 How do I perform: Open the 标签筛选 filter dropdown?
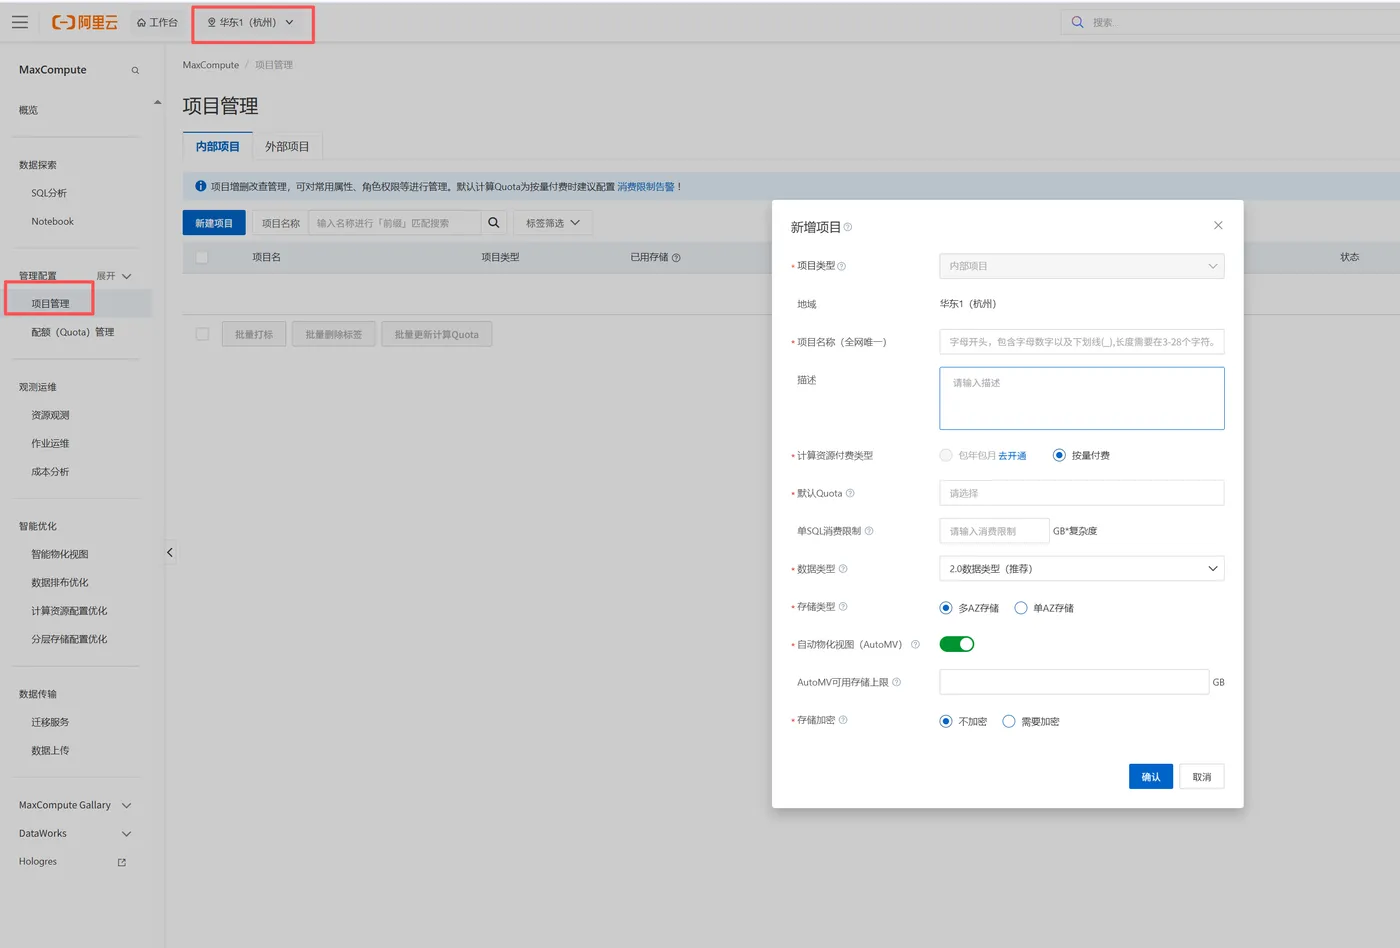pos(553,223)
